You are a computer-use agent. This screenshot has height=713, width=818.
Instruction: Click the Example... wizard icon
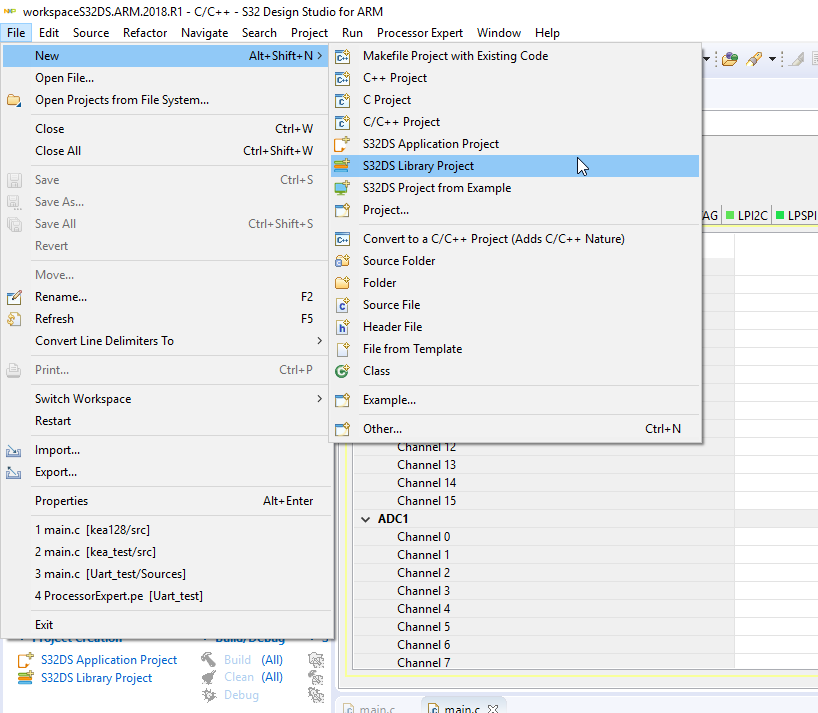(x=342, y=400)
